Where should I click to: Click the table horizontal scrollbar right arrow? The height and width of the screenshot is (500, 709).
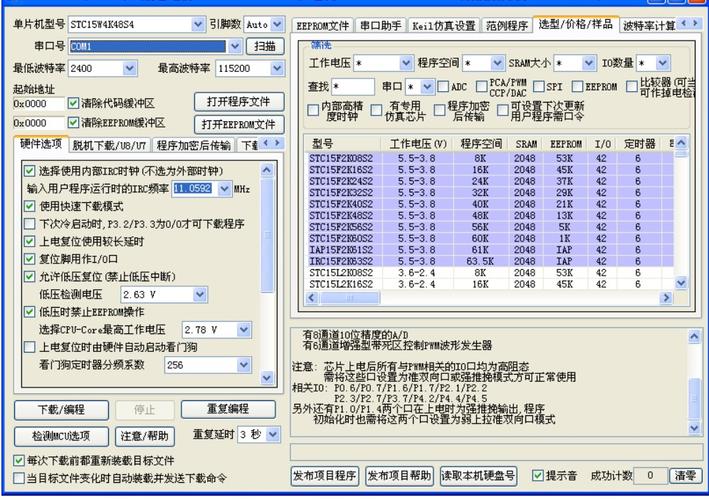[666, 298]
